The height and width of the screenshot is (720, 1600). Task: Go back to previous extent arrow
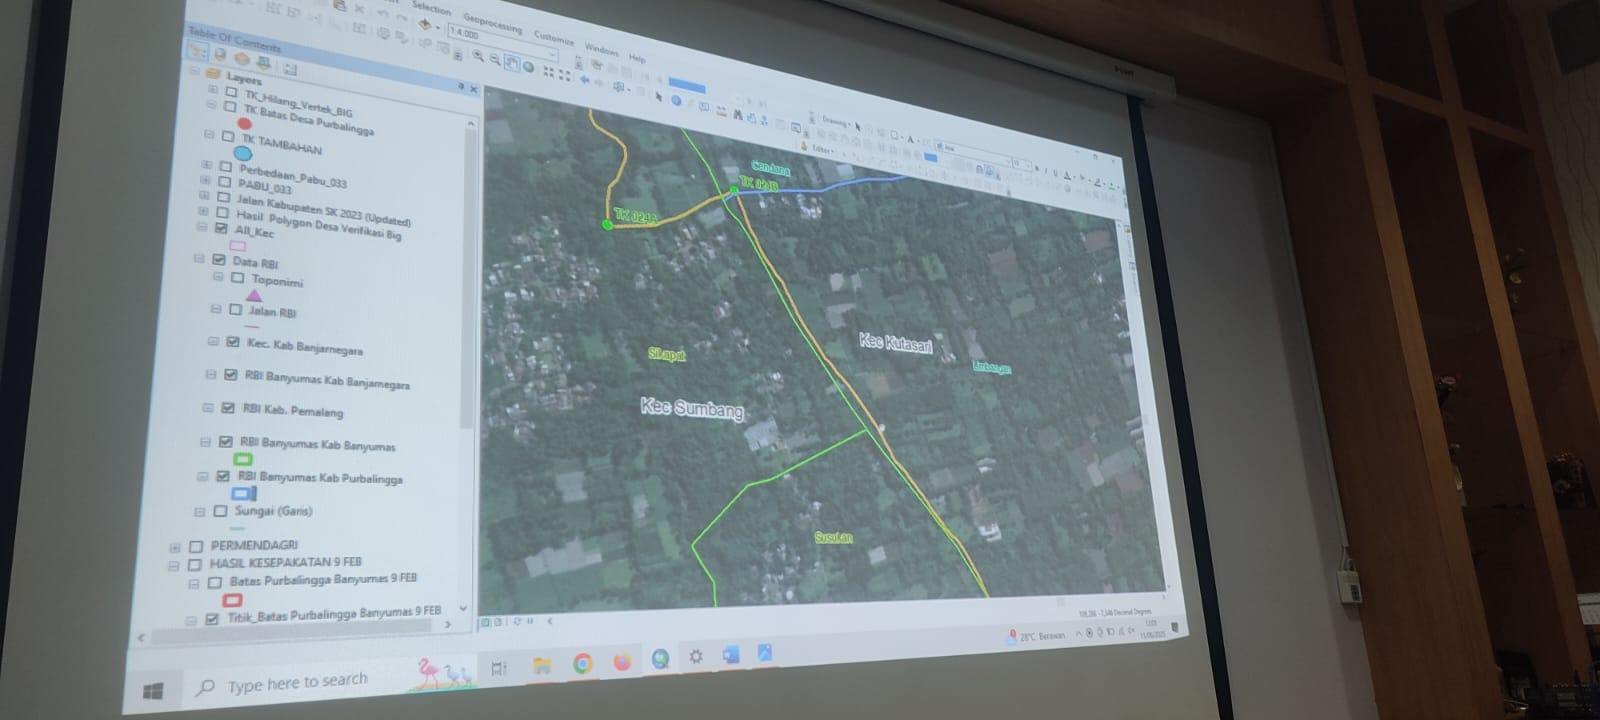click(585, 80)
